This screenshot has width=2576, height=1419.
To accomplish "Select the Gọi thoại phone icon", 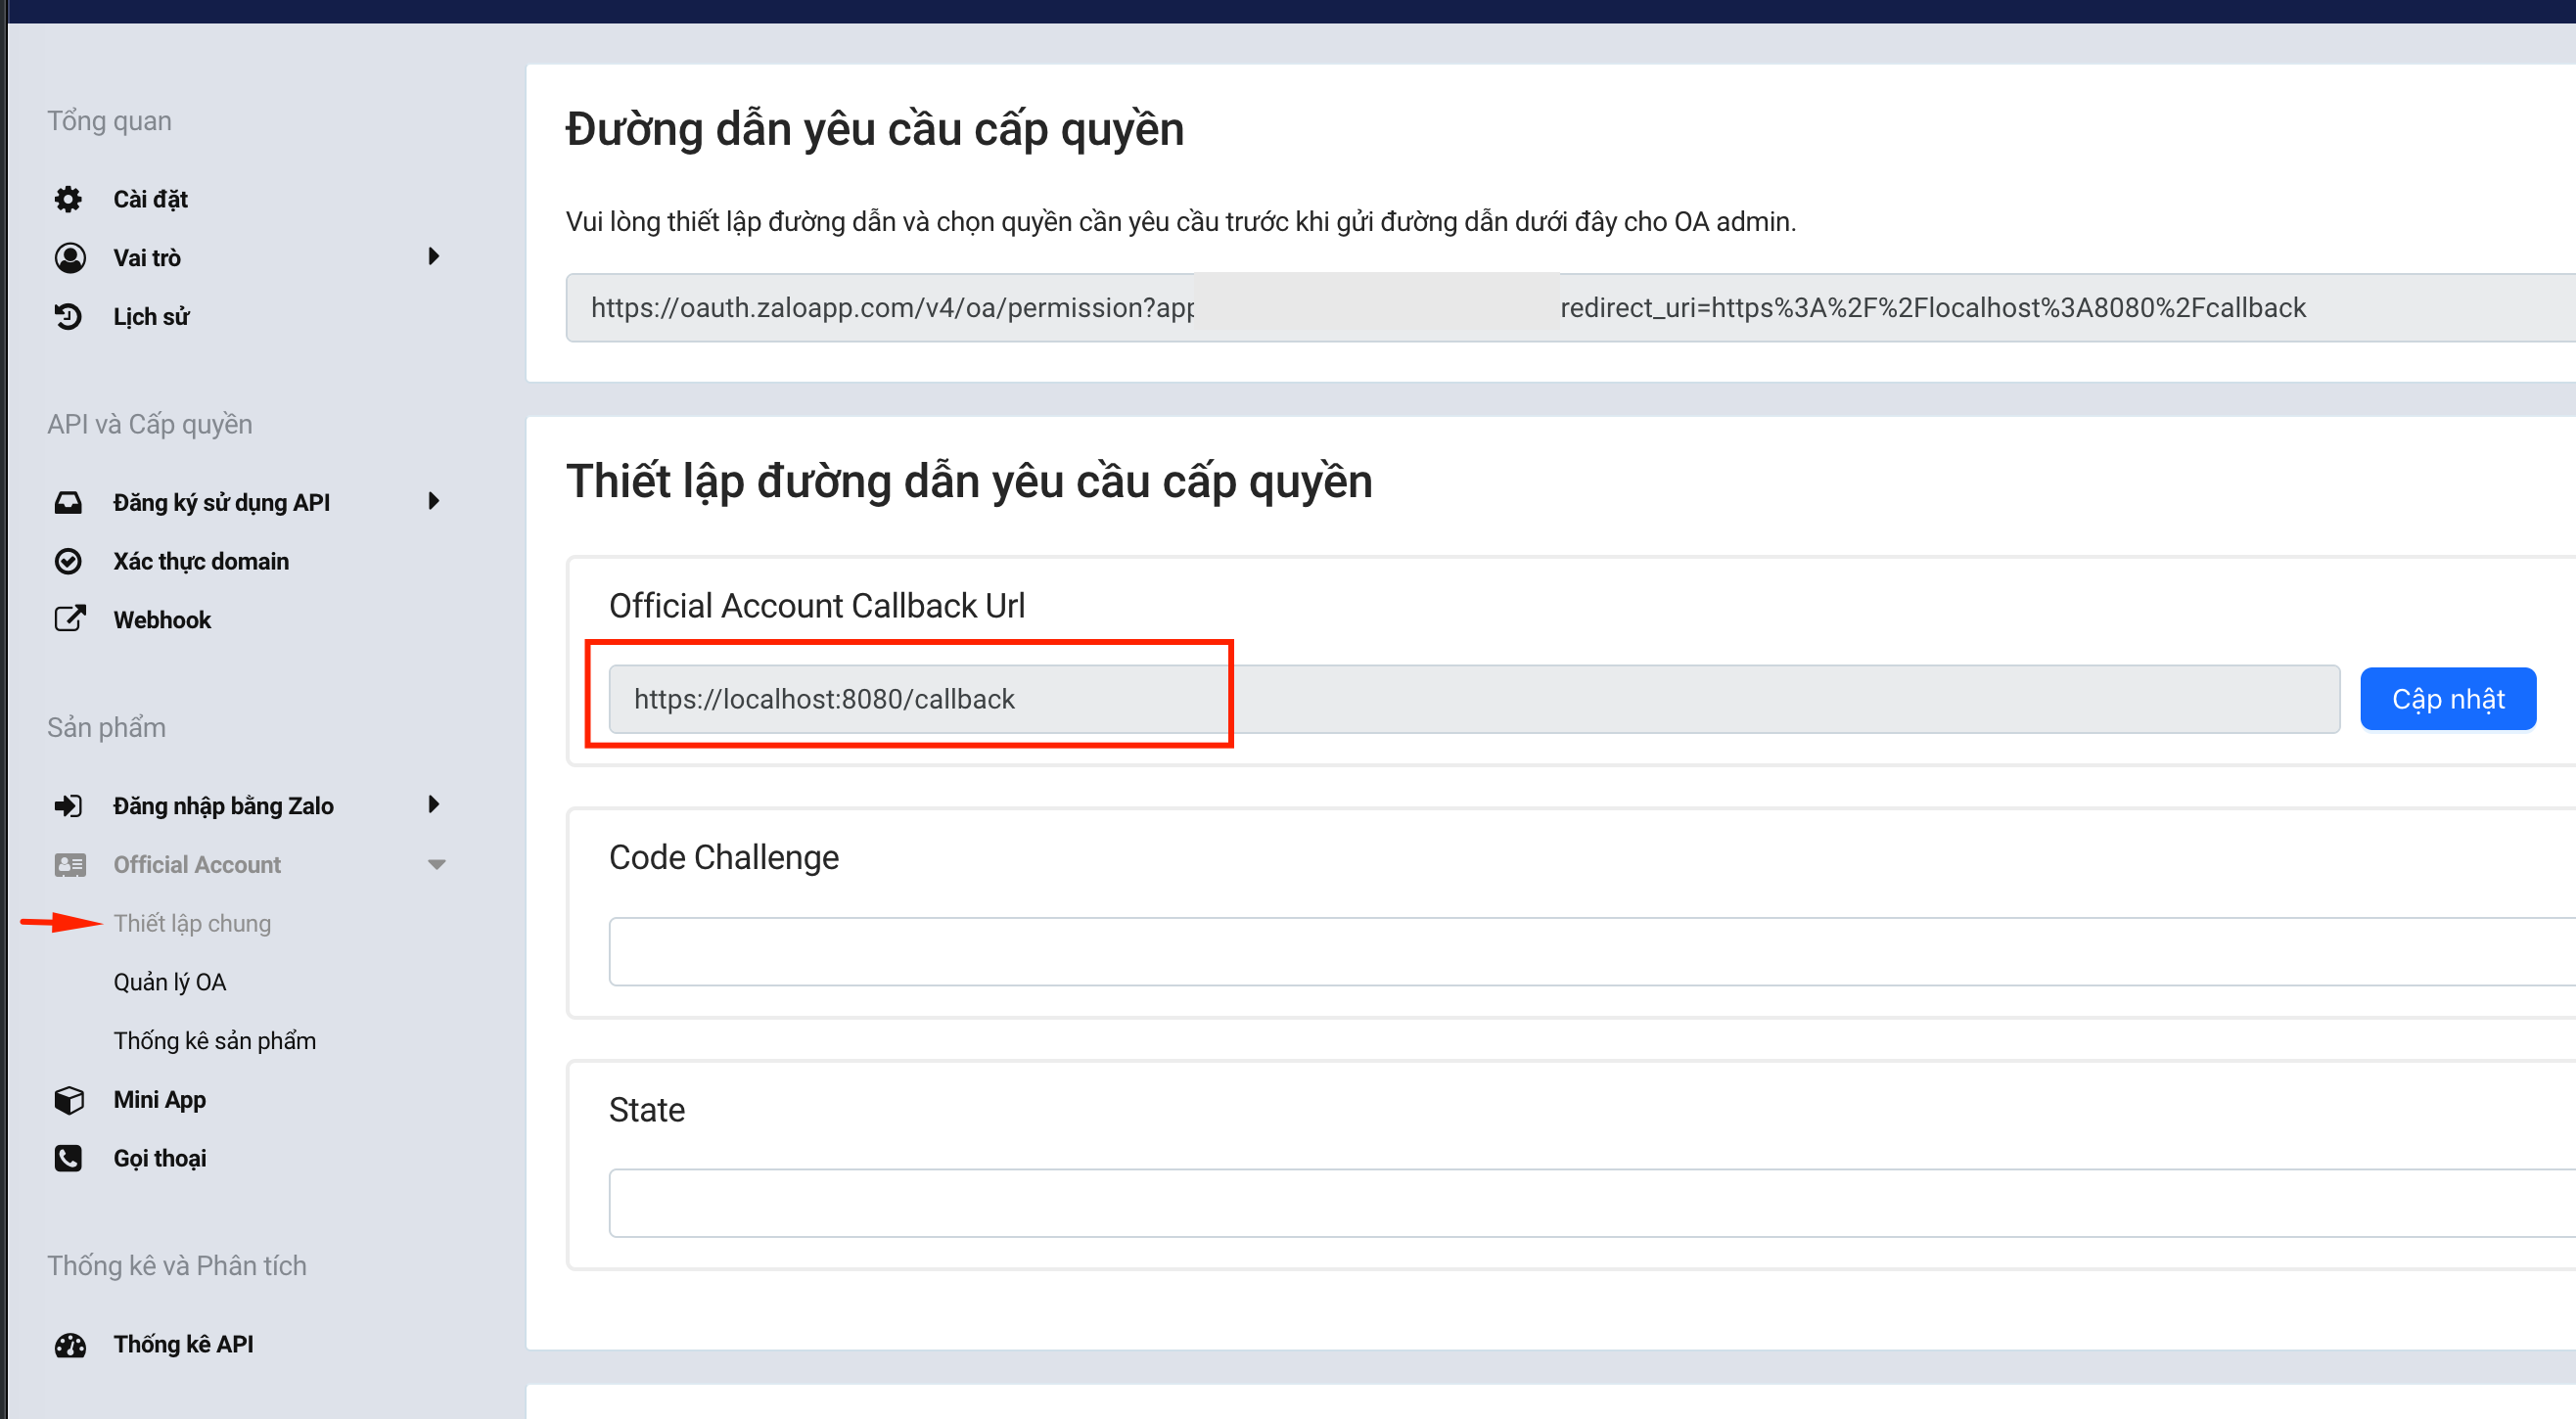I will click(x=68, y=1157).
